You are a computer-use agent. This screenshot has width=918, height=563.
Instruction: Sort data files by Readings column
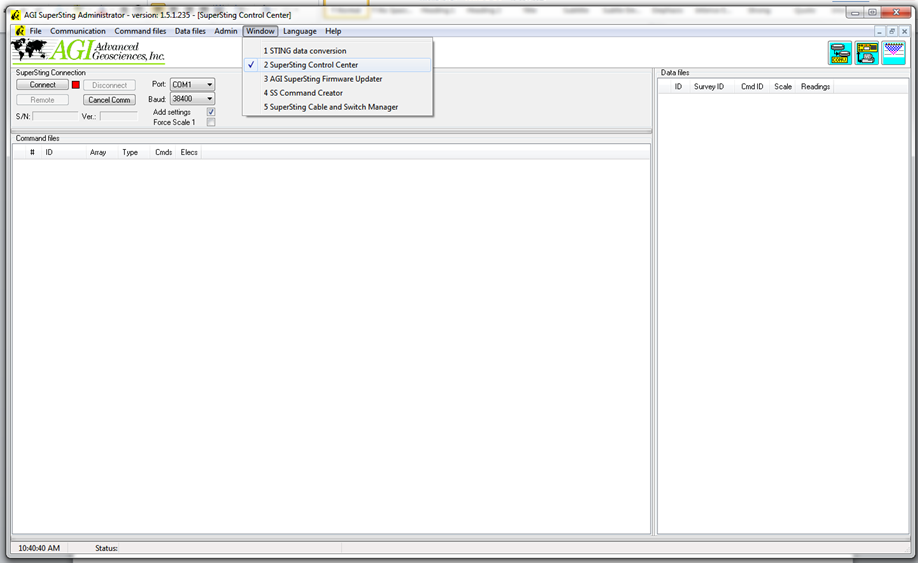point(816,87)
